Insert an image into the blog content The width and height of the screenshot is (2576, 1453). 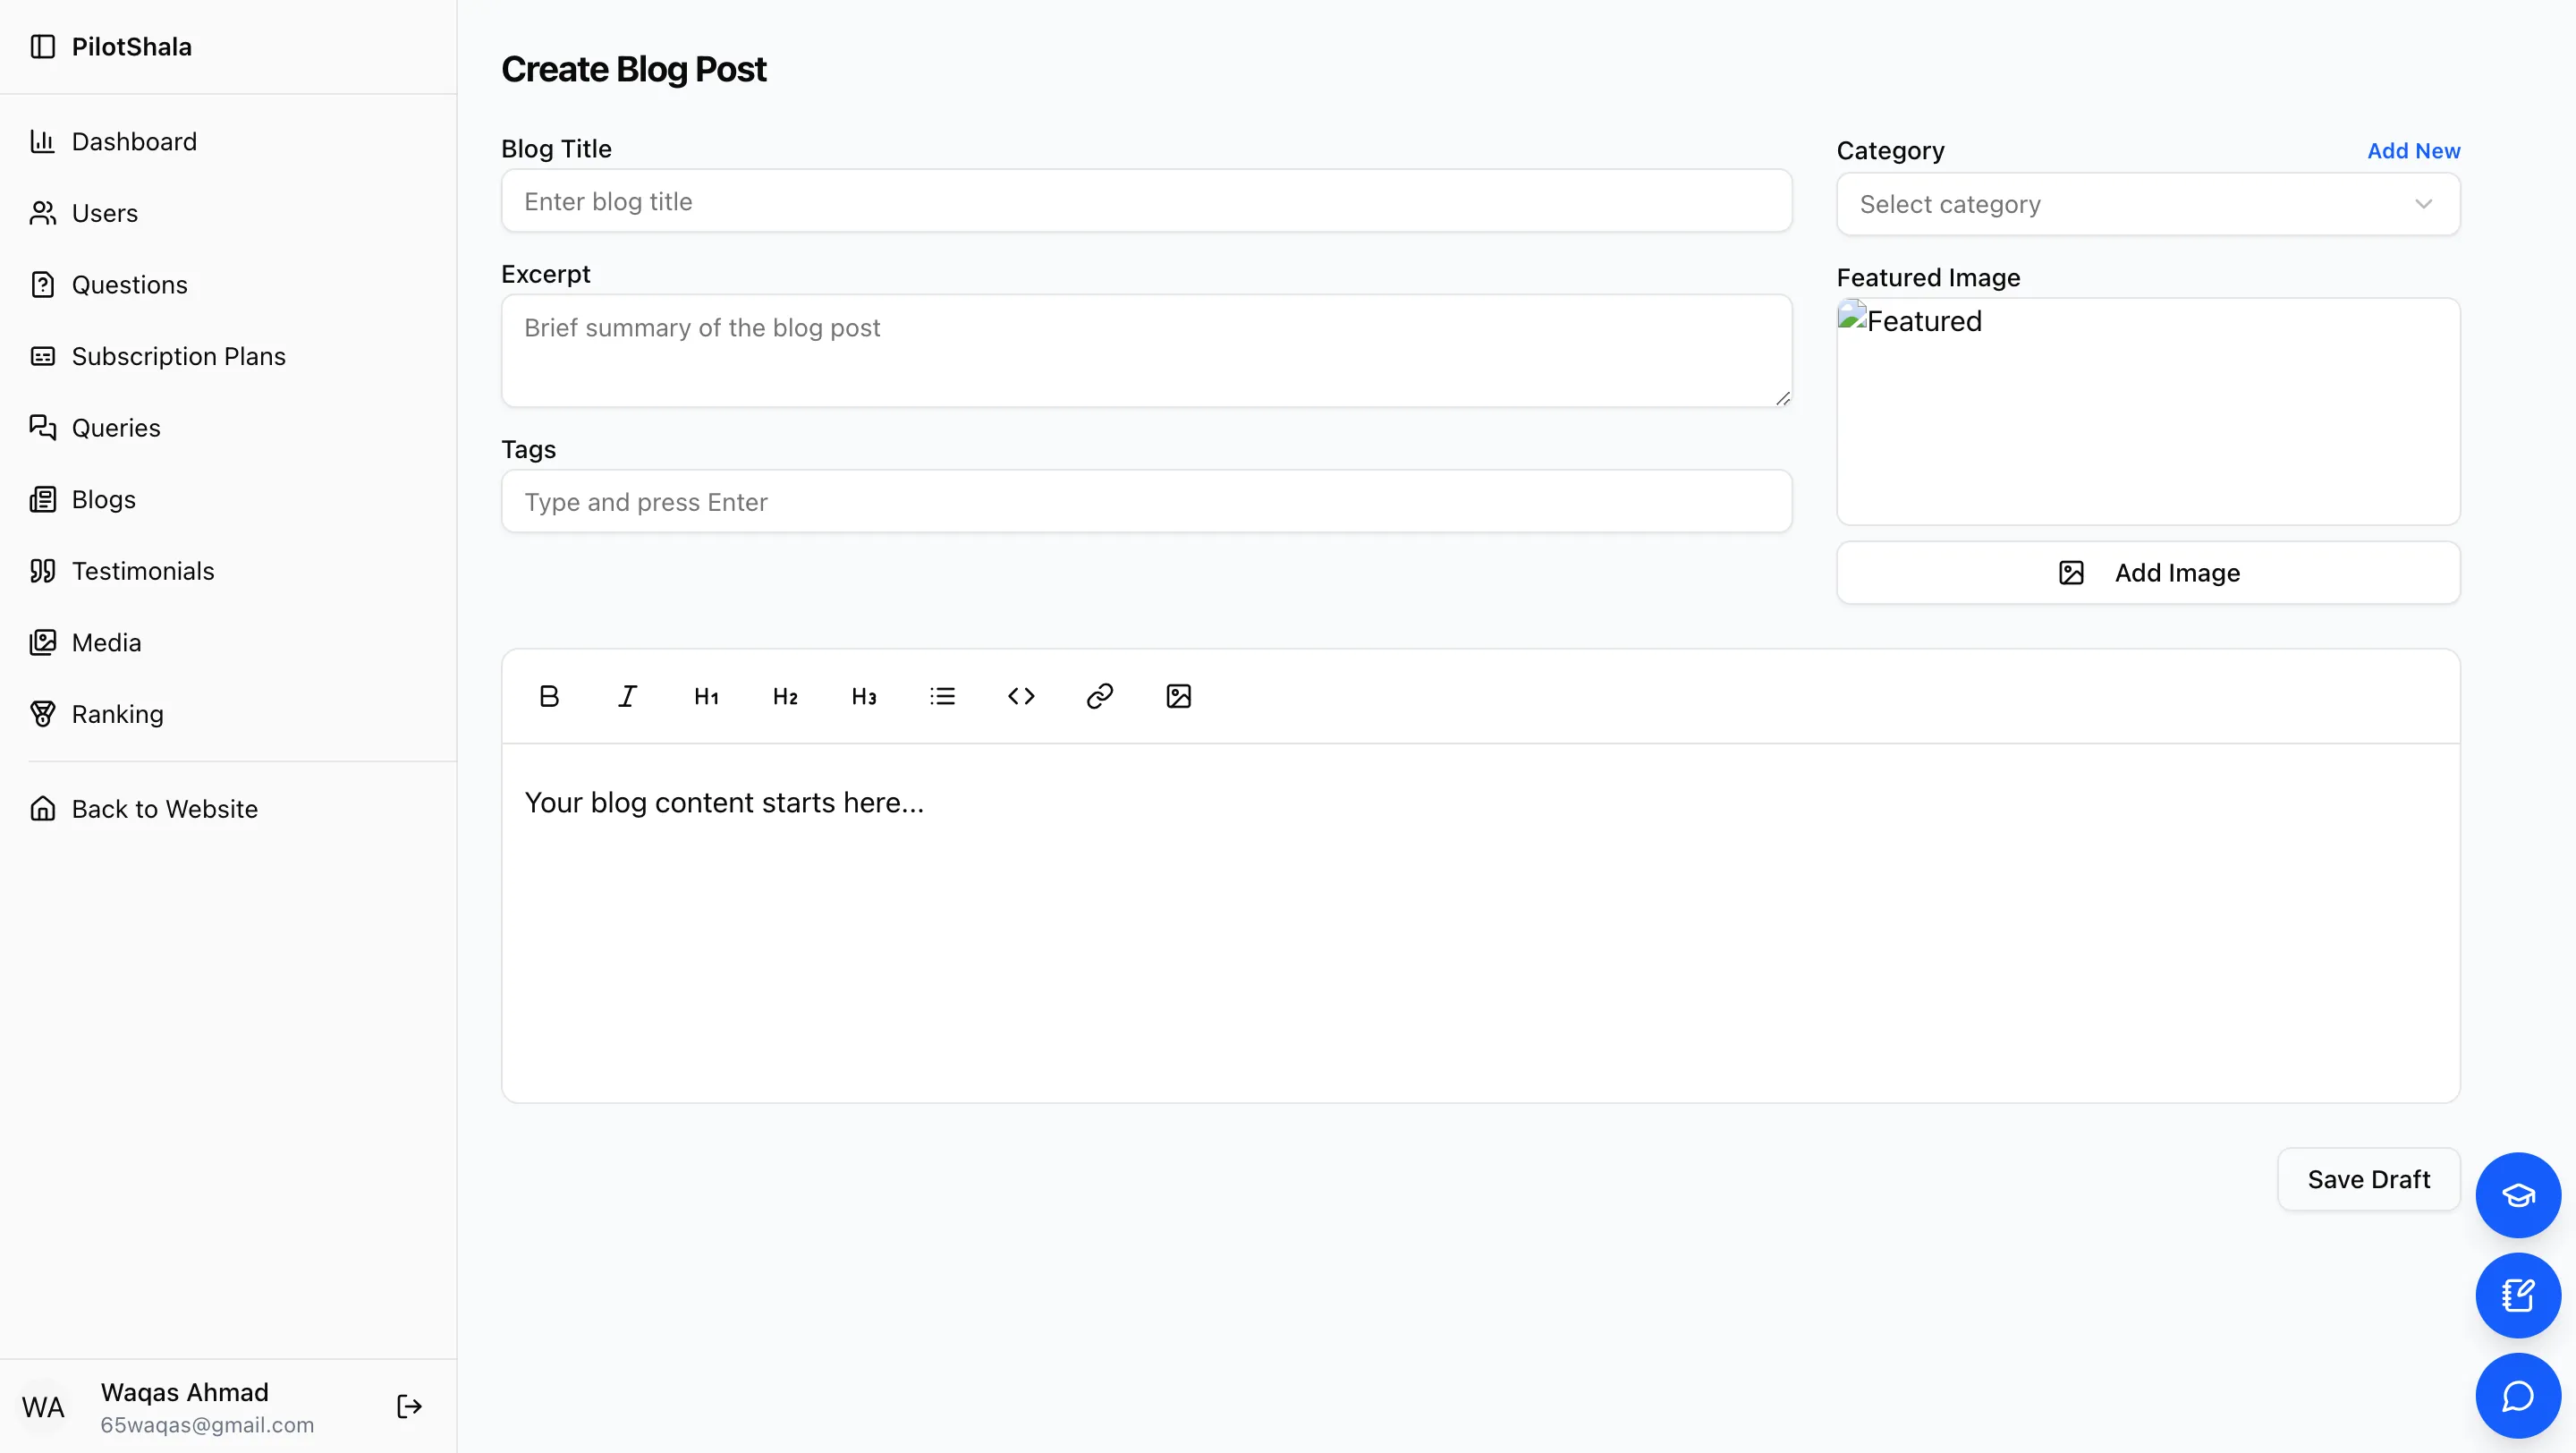click(1178, 696)
